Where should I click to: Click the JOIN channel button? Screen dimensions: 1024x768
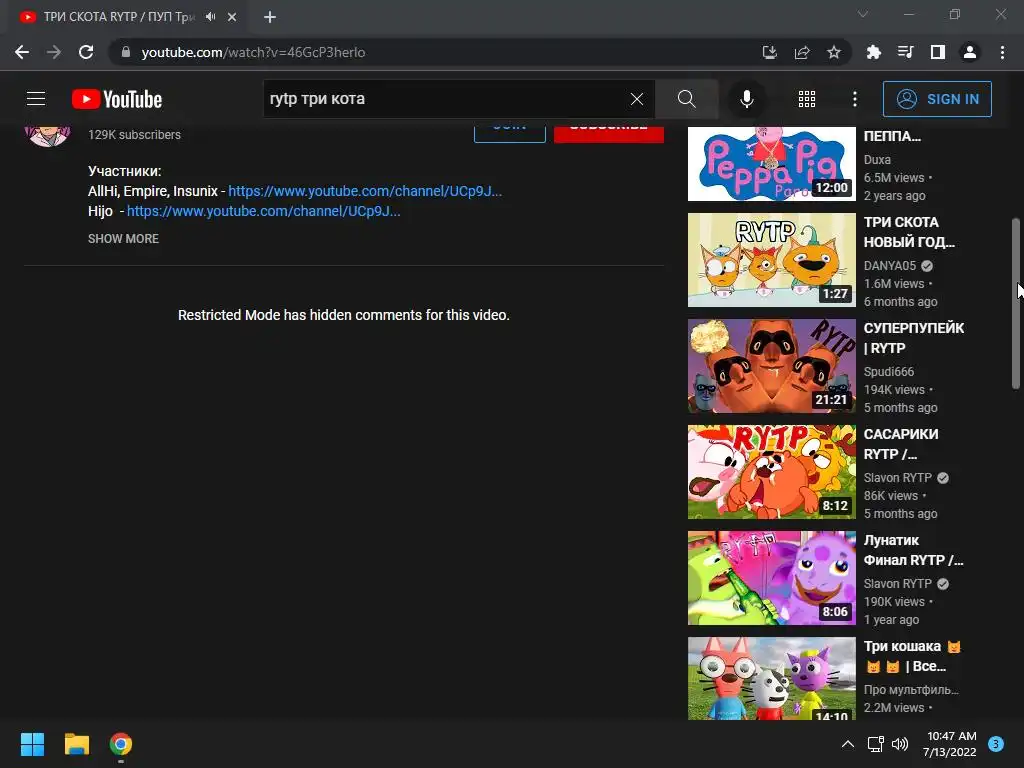(509, 132)
